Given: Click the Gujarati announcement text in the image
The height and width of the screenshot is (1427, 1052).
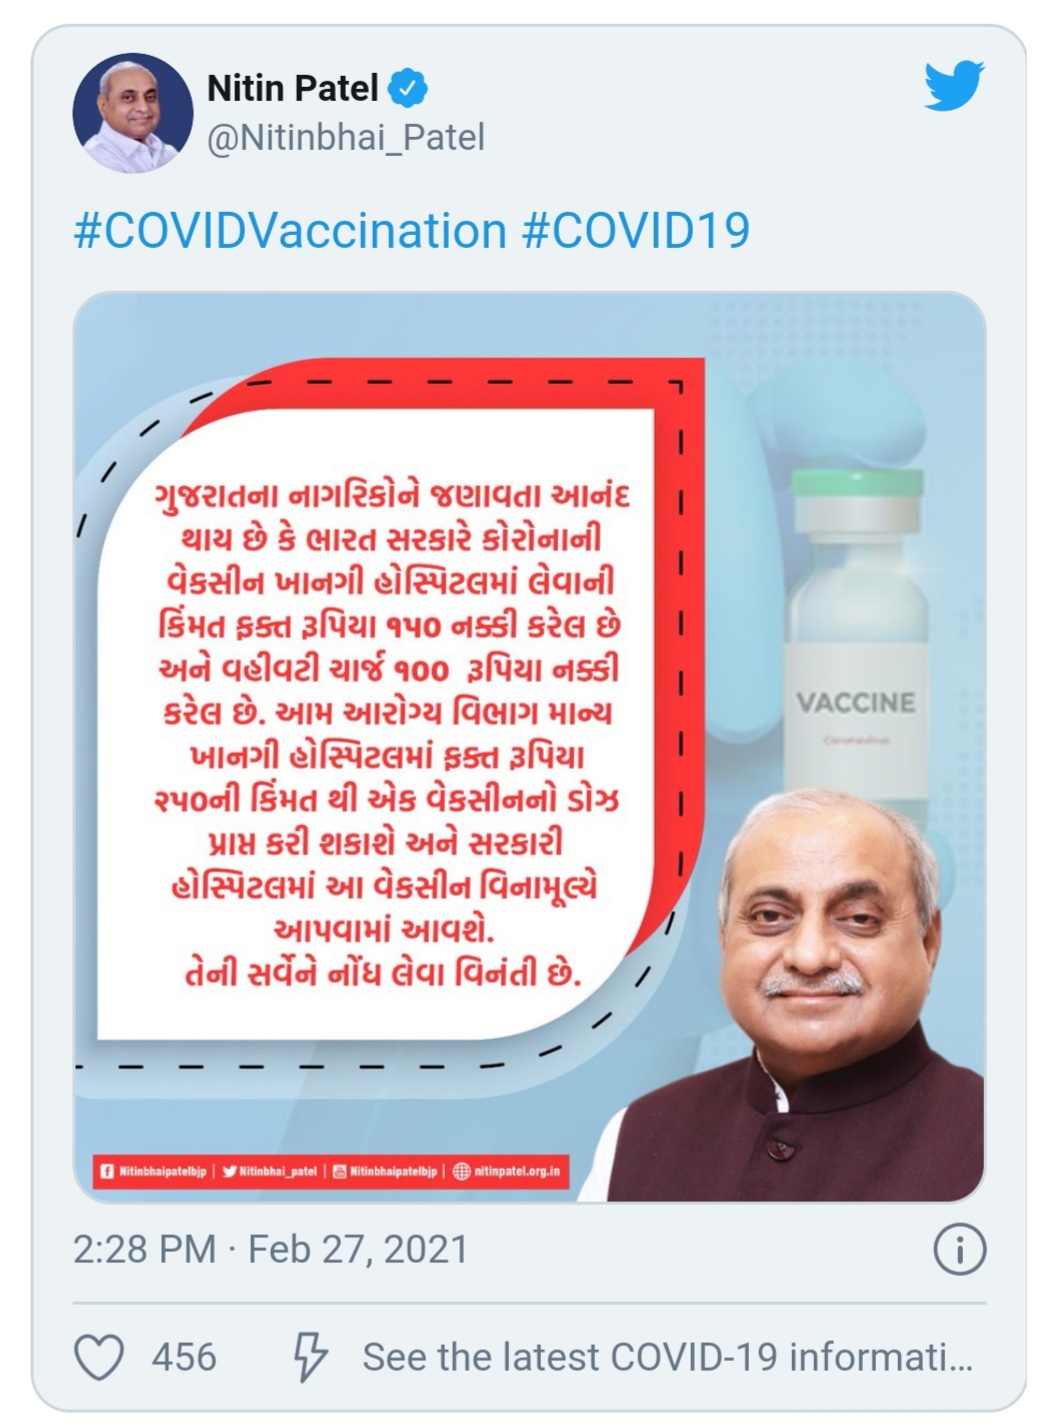Looking at the screenshot, I should point(390,733).
